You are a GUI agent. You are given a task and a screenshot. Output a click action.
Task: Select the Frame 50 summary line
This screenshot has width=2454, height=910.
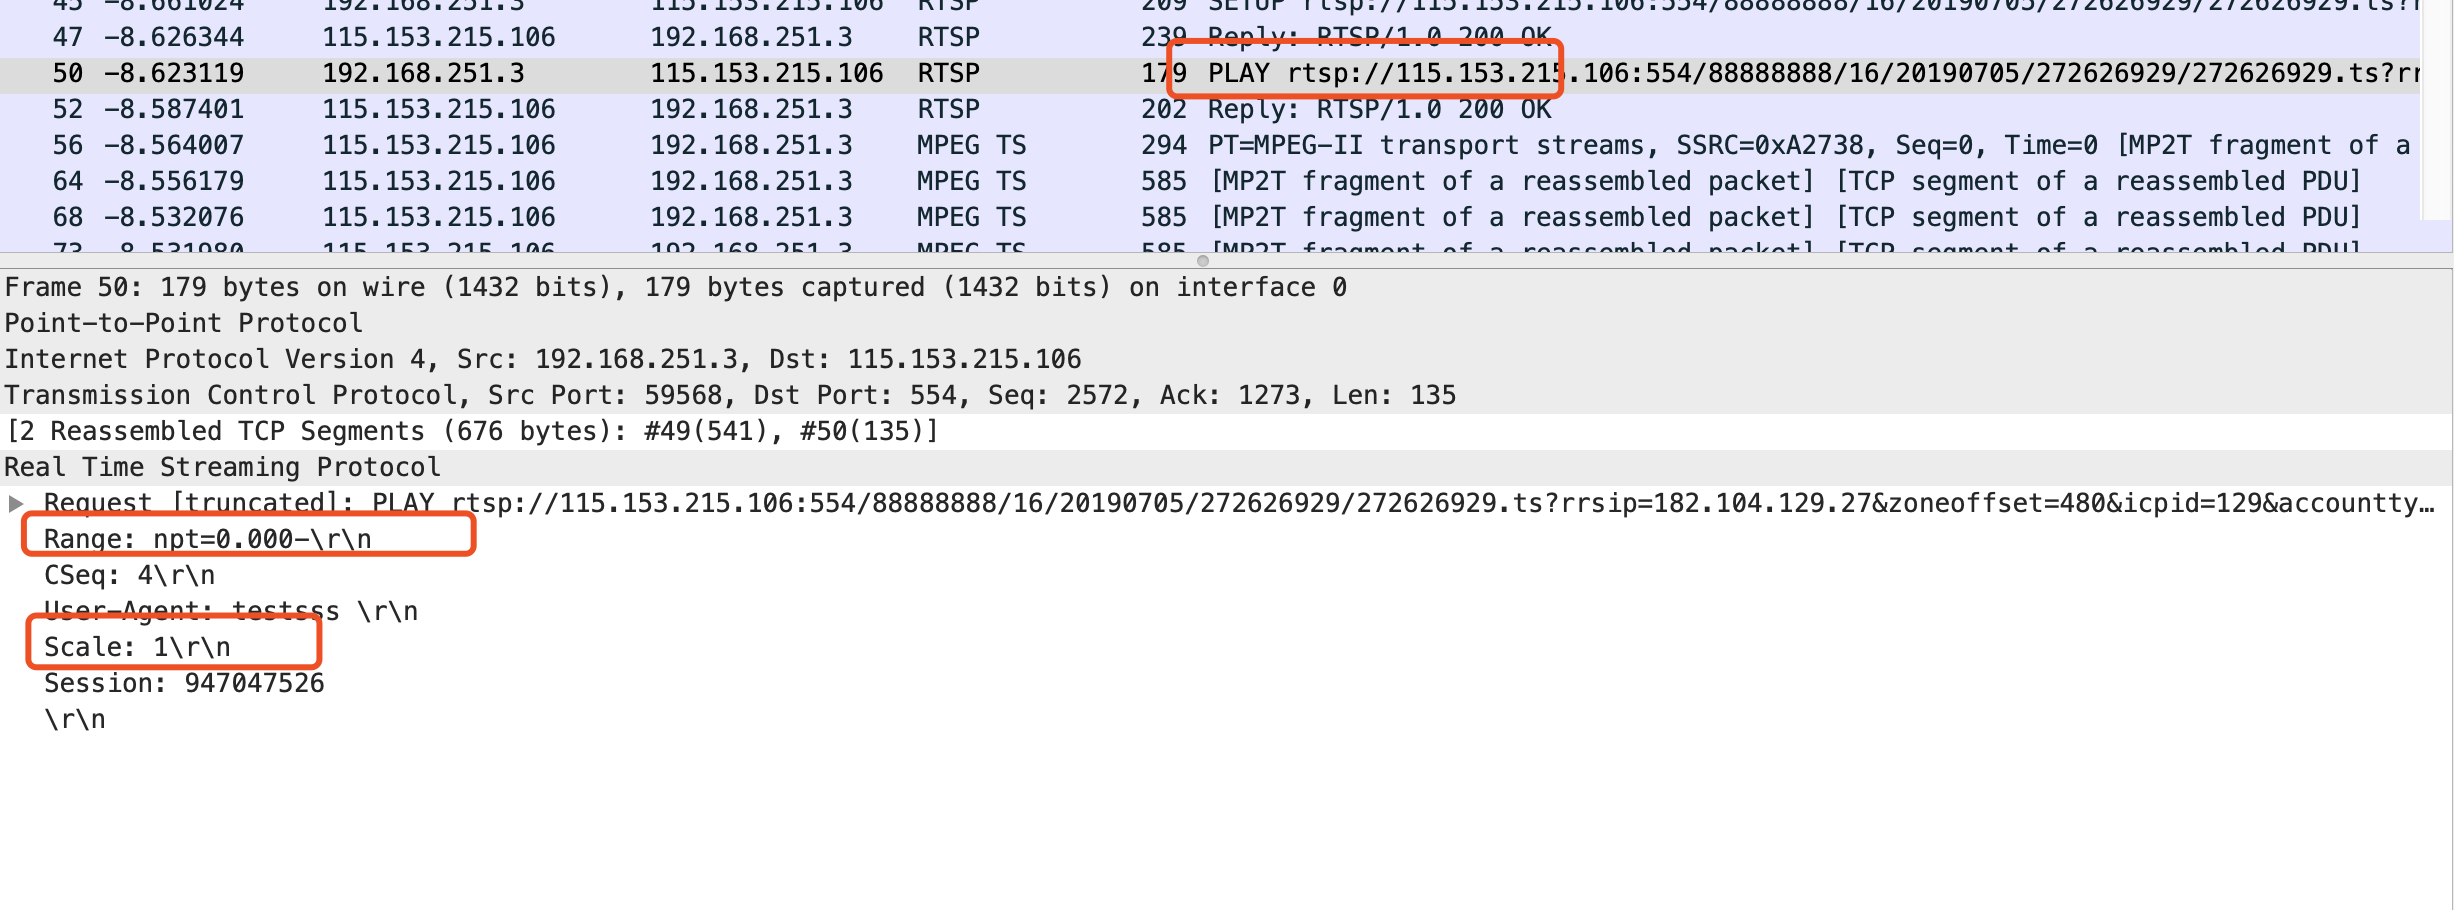[x=400, y=287]
